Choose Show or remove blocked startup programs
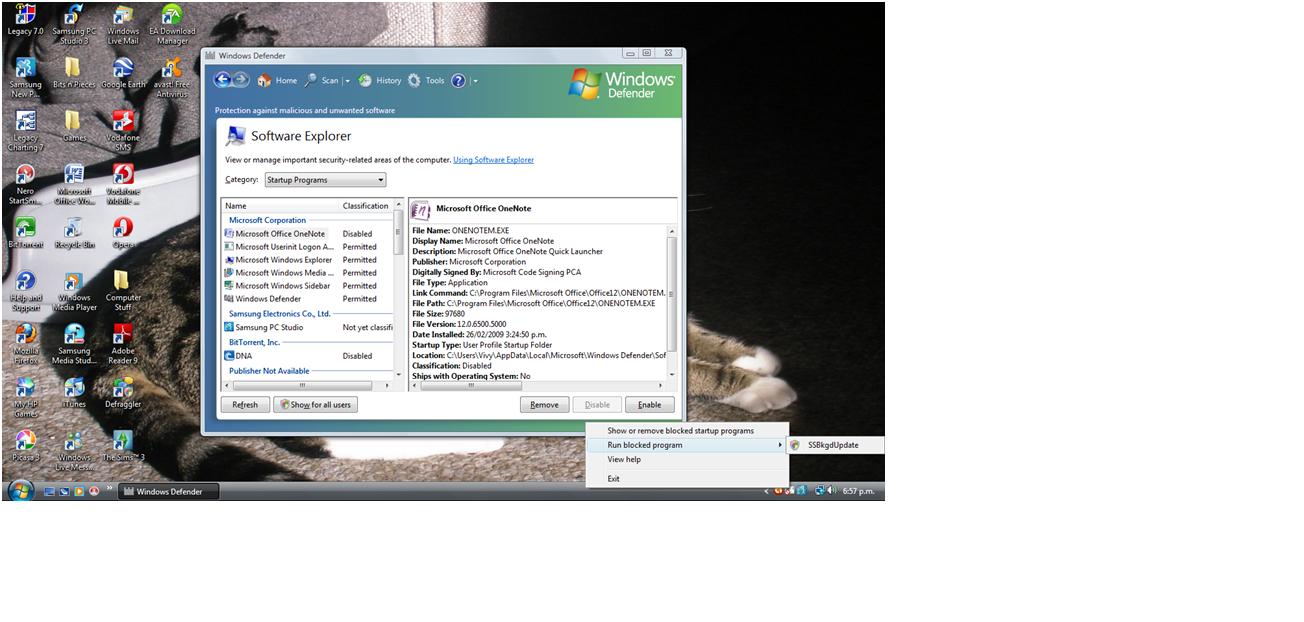The width and height of the screenshot is (1304, 622). 687,431
